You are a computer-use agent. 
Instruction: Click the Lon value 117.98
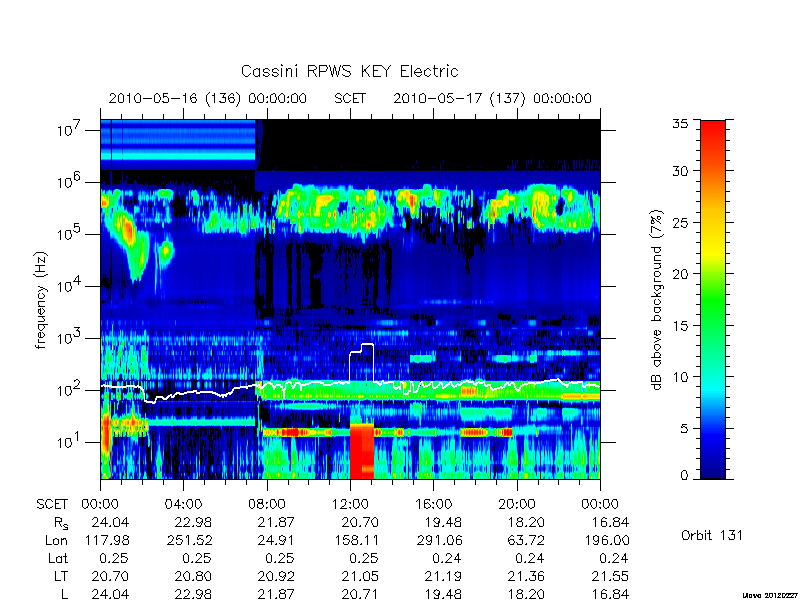pyautogui.click(x=107, y=540)
